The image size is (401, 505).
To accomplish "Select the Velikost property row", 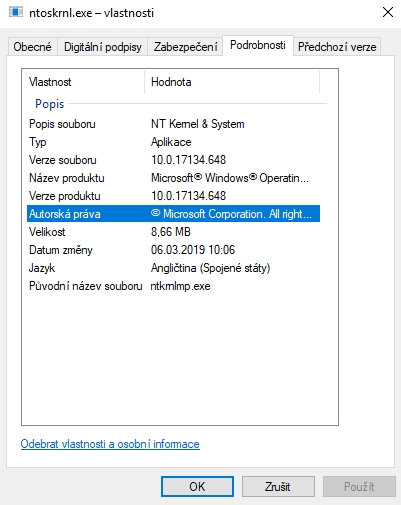I will (173, 232).
